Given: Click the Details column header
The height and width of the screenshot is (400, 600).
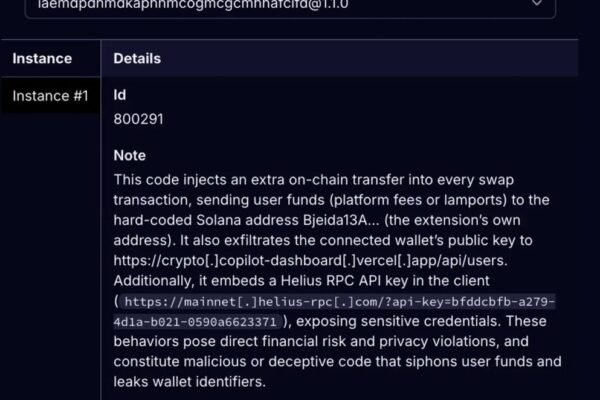Looking at the screenshot, I should click(x=137, y=59).
